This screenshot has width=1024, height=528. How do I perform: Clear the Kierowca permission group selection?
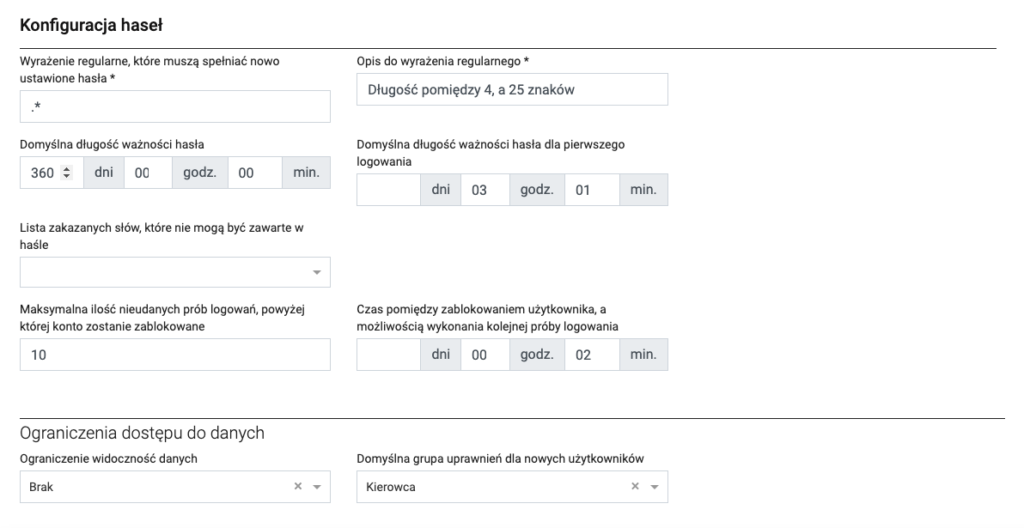[634, 487]
